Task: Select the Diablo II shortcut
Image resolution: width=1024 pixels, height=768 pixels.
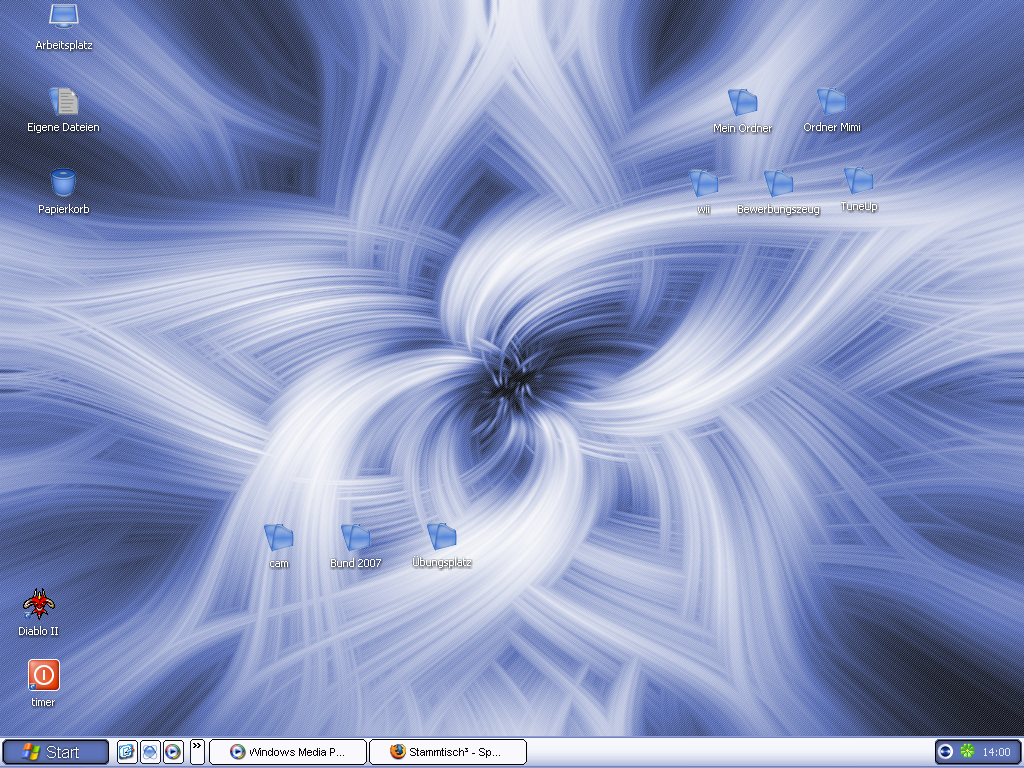Action: pyautogui.click(x=39, y=604)
